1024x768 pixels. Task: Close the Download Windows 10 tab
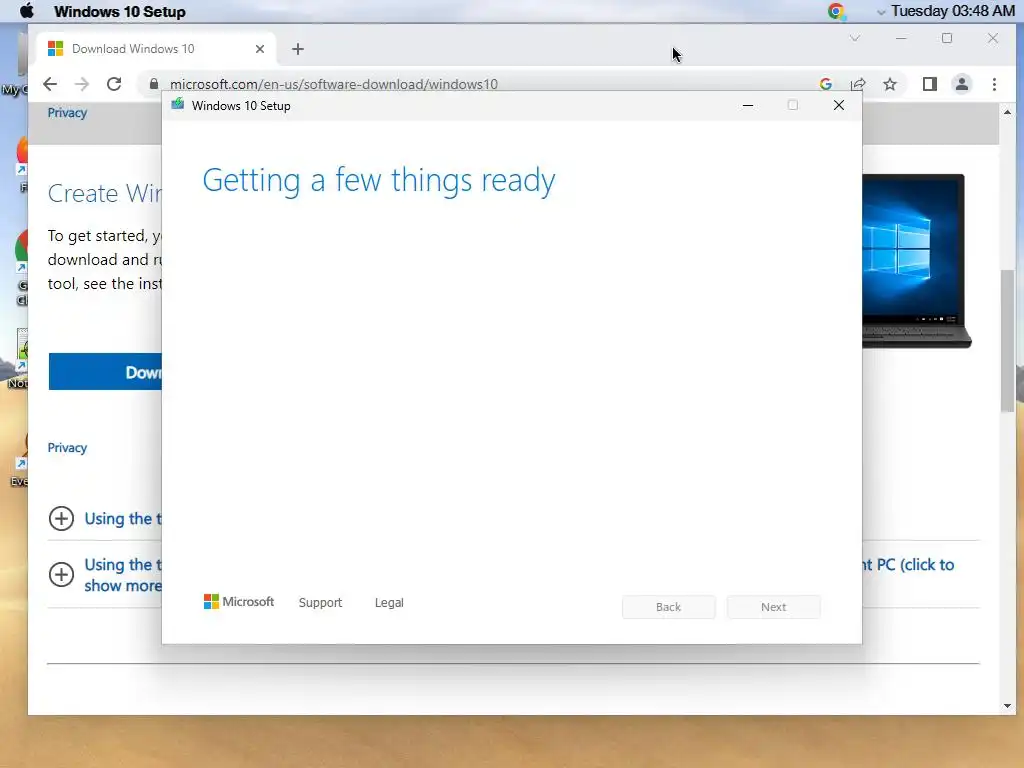260,49
